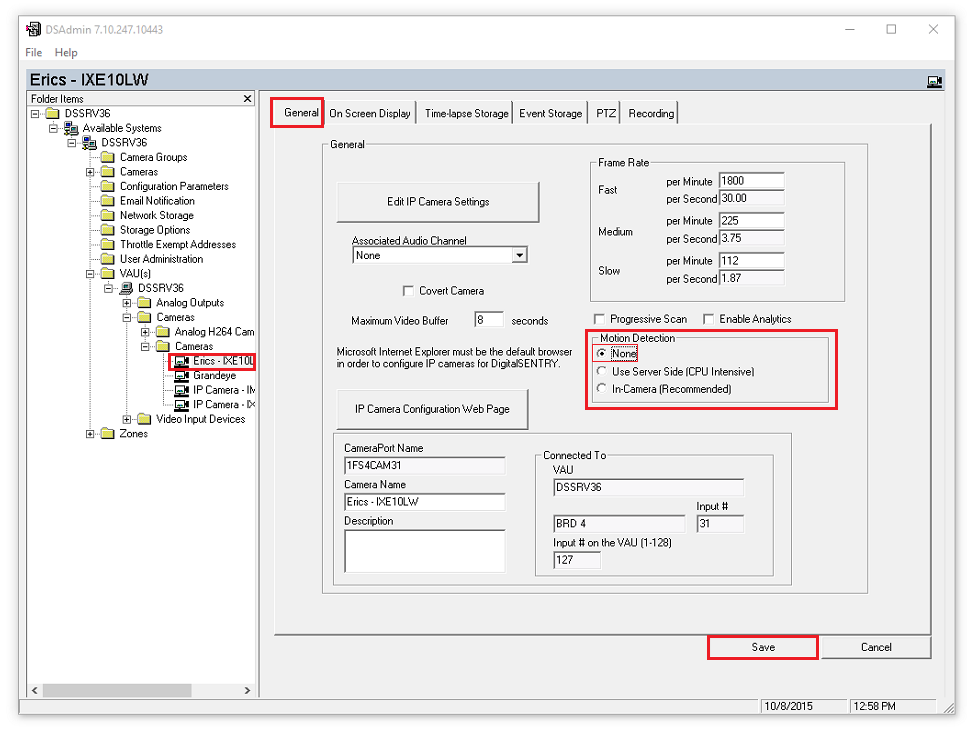Check the Progressive Scan option
This screenshot has height=731, width=975.
pyautogui.click(x=598, y=318)
